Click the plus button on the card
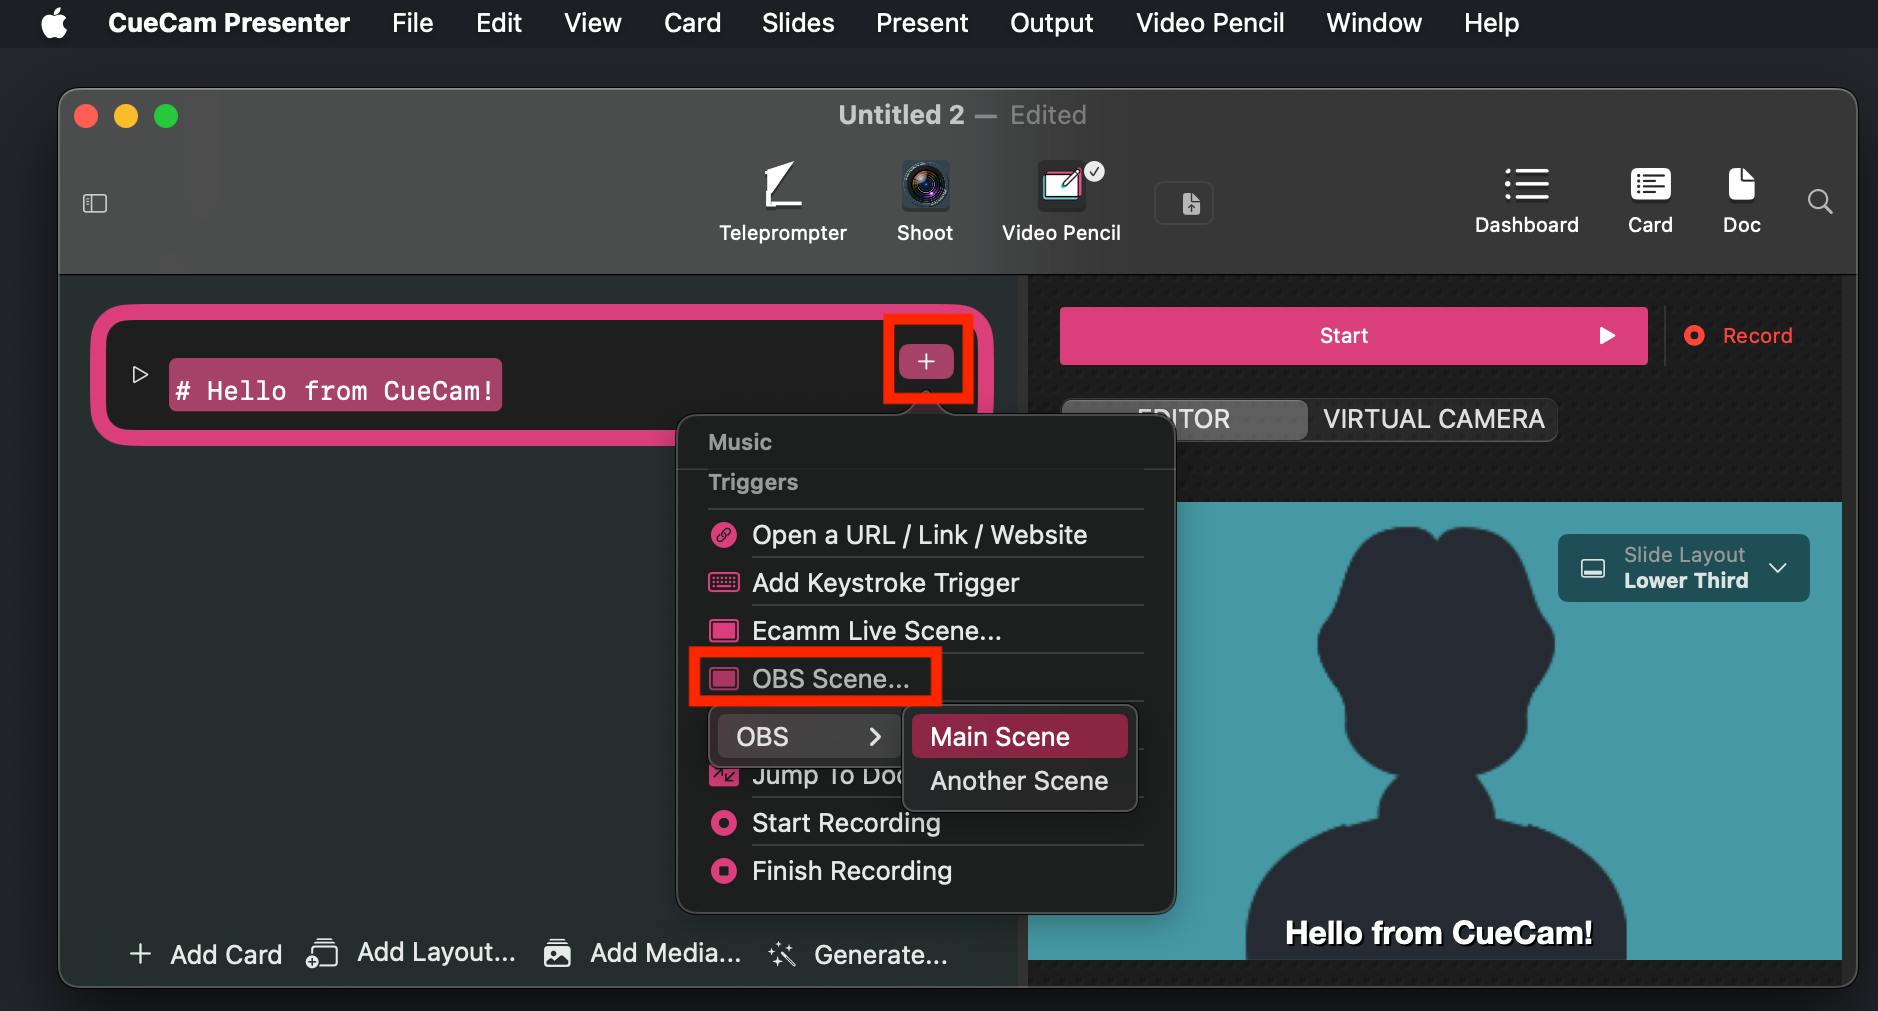This screenshot has width=1878, height=1011. (x=926, y=361)
